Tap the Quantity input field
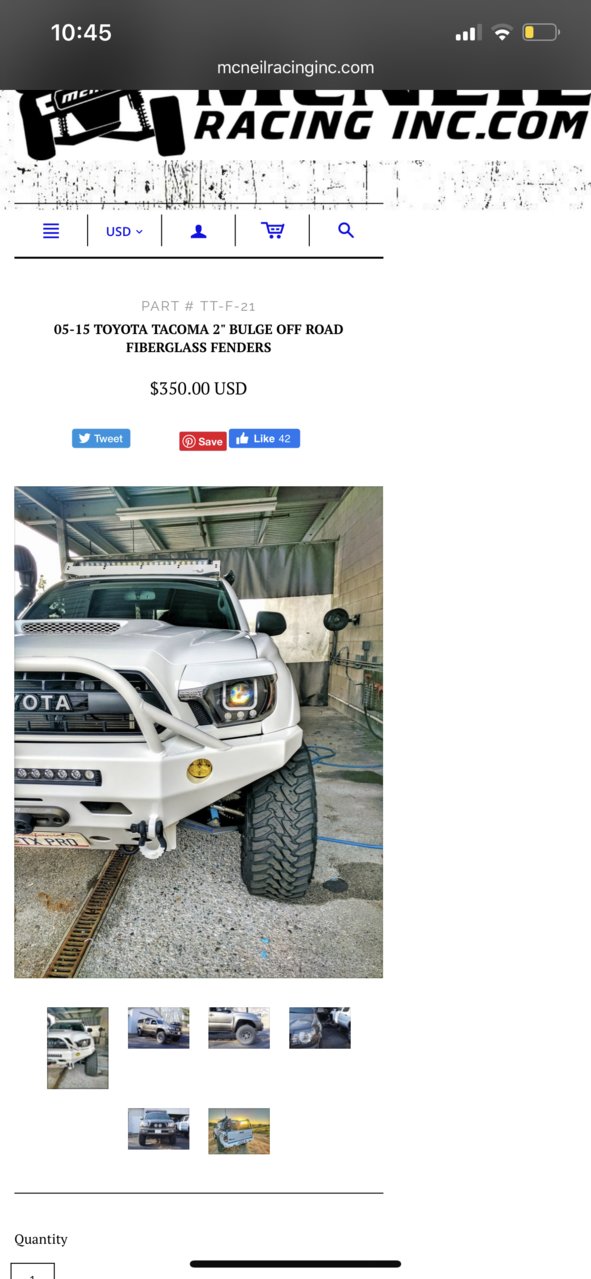591x1279 pixels. pyautogui.click(x=34, y=1271)
